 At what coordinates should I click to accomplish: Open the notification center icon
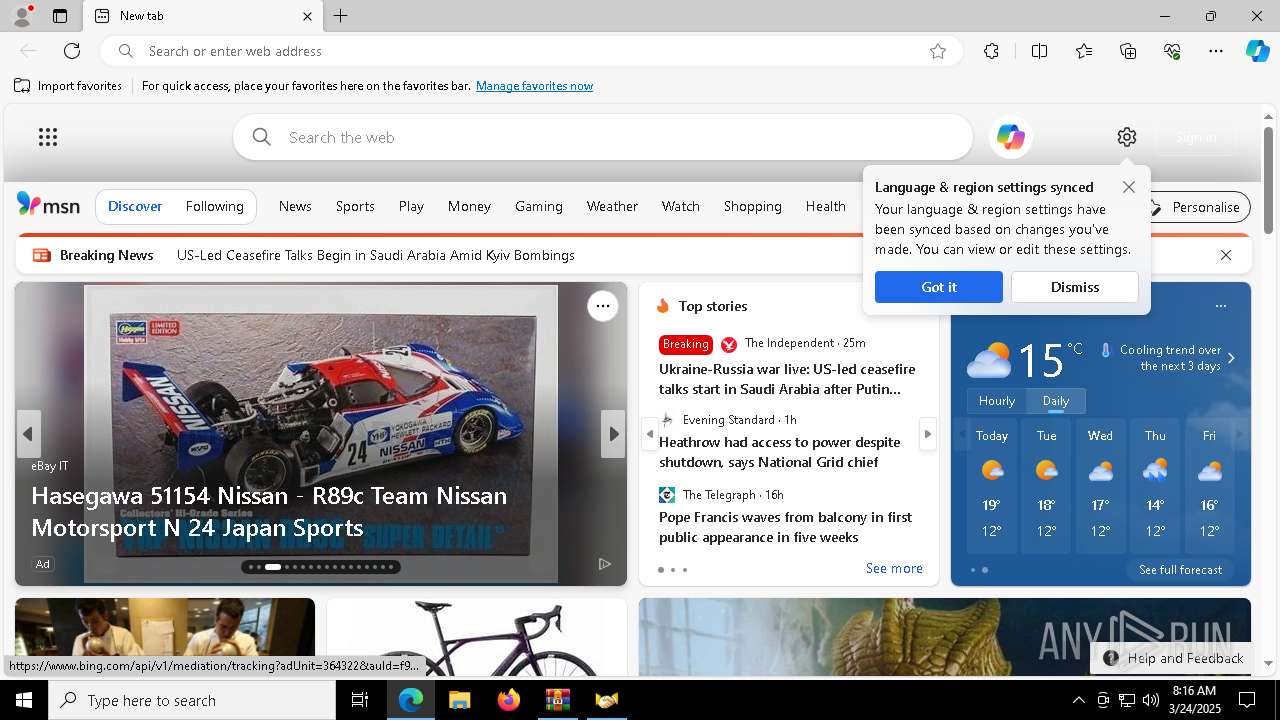1247,700
